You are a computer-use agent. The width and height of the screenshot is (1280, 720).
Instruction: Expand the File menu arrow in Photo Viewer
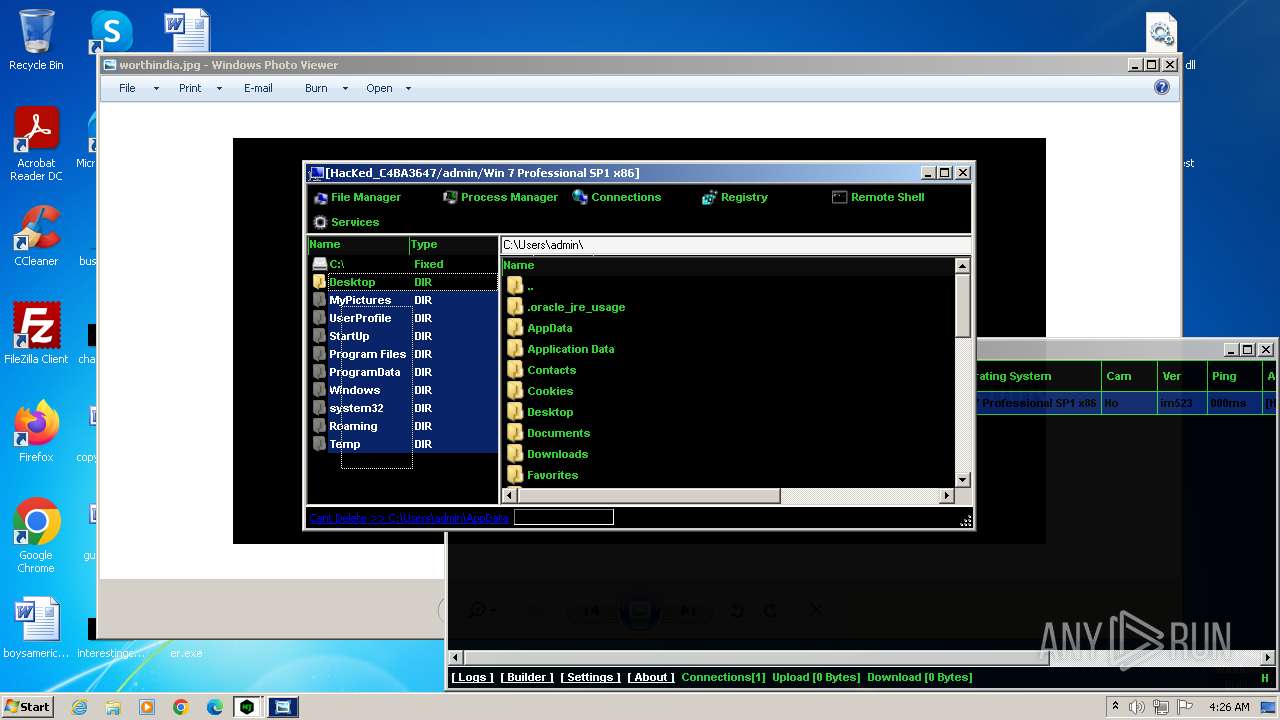click(156, 88)
